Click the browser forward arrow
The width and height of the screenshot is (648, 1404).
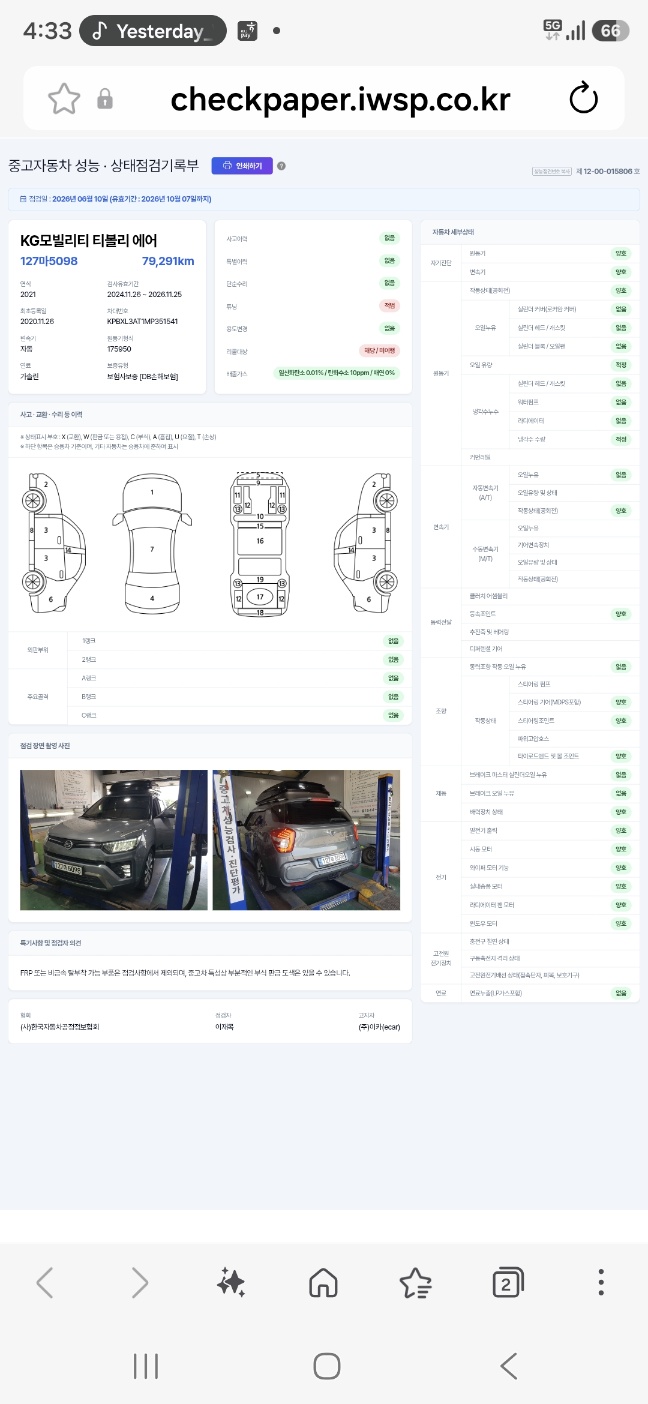click(x=139, y=1282)
